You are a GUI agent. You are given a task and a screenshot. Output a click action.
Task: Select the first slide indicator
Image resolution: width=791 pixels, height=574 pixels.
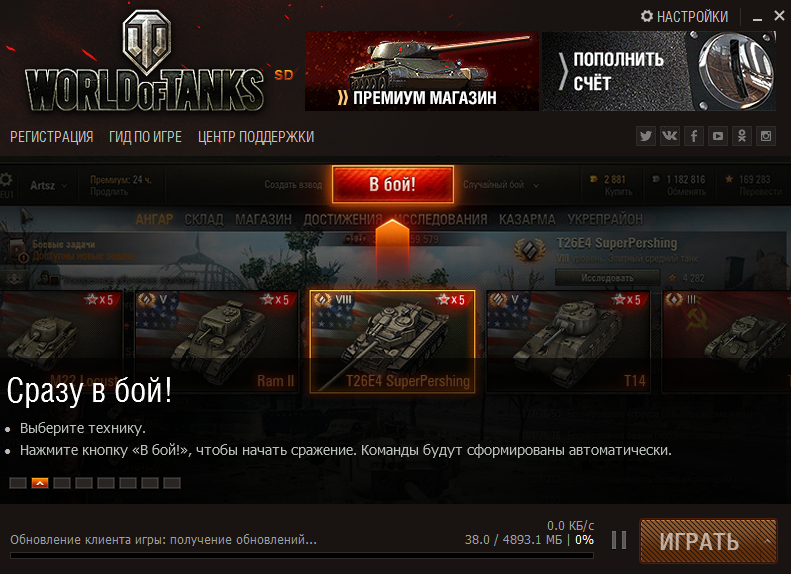pos(18,483)
